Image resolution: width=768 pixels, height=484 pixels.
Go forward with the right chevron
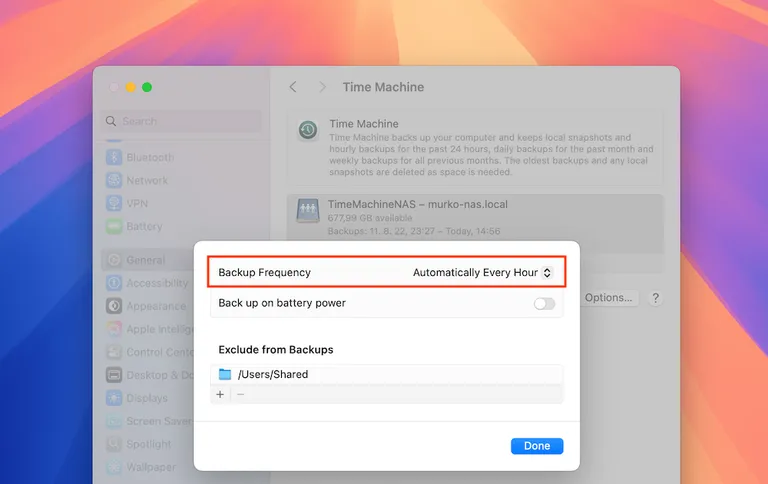[x=322, y=87]
